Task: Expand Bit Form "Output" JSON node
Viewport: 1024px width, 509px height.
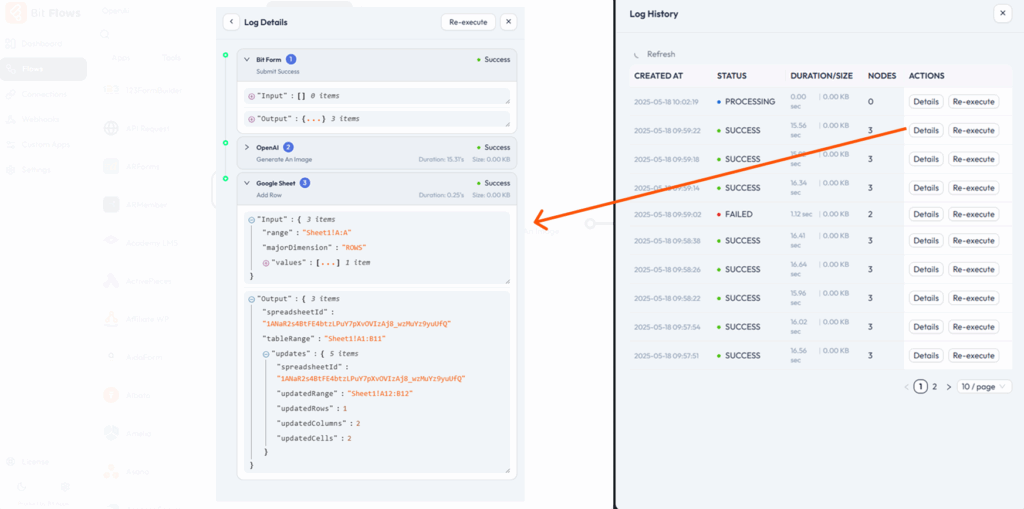Action: coord(251,119)
